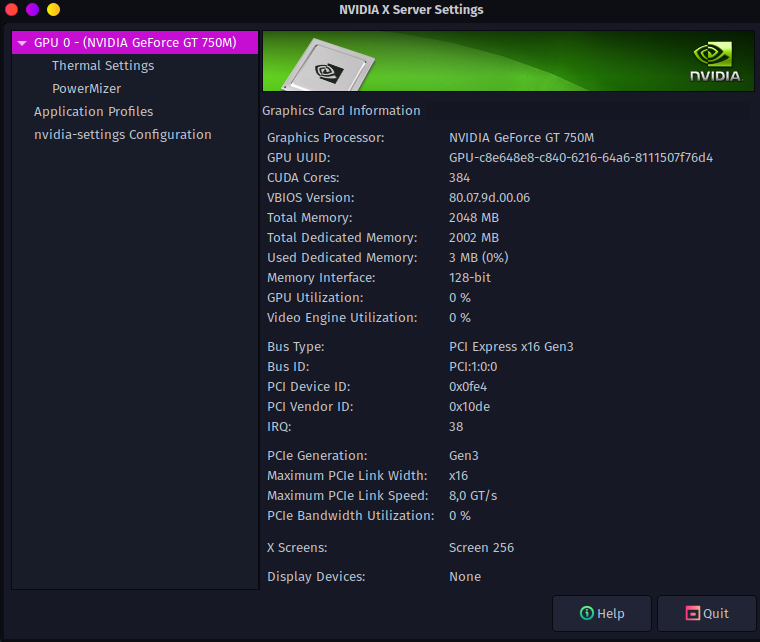Click the Graphics Card Information heading
The width and height of the screenshot is (760, 642).
(341, 110)
